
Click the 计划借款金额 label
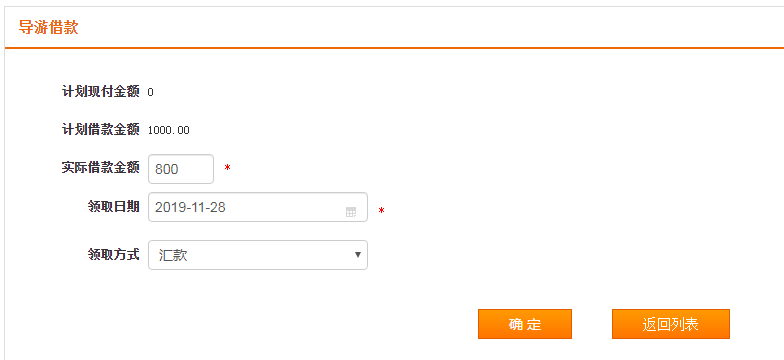tap(100, 130)
